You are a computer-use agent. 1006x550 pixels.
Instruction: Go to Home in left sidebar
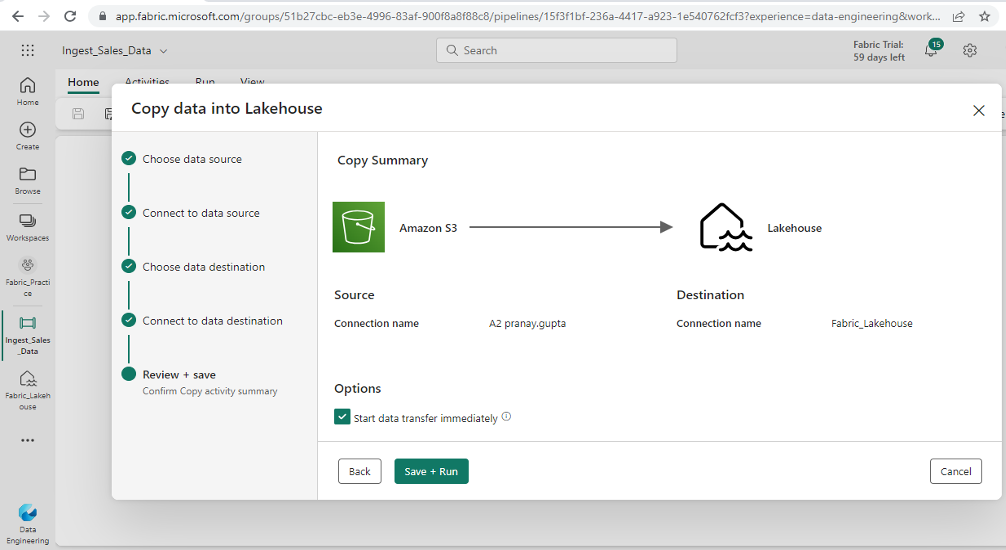tap(28, 92)
